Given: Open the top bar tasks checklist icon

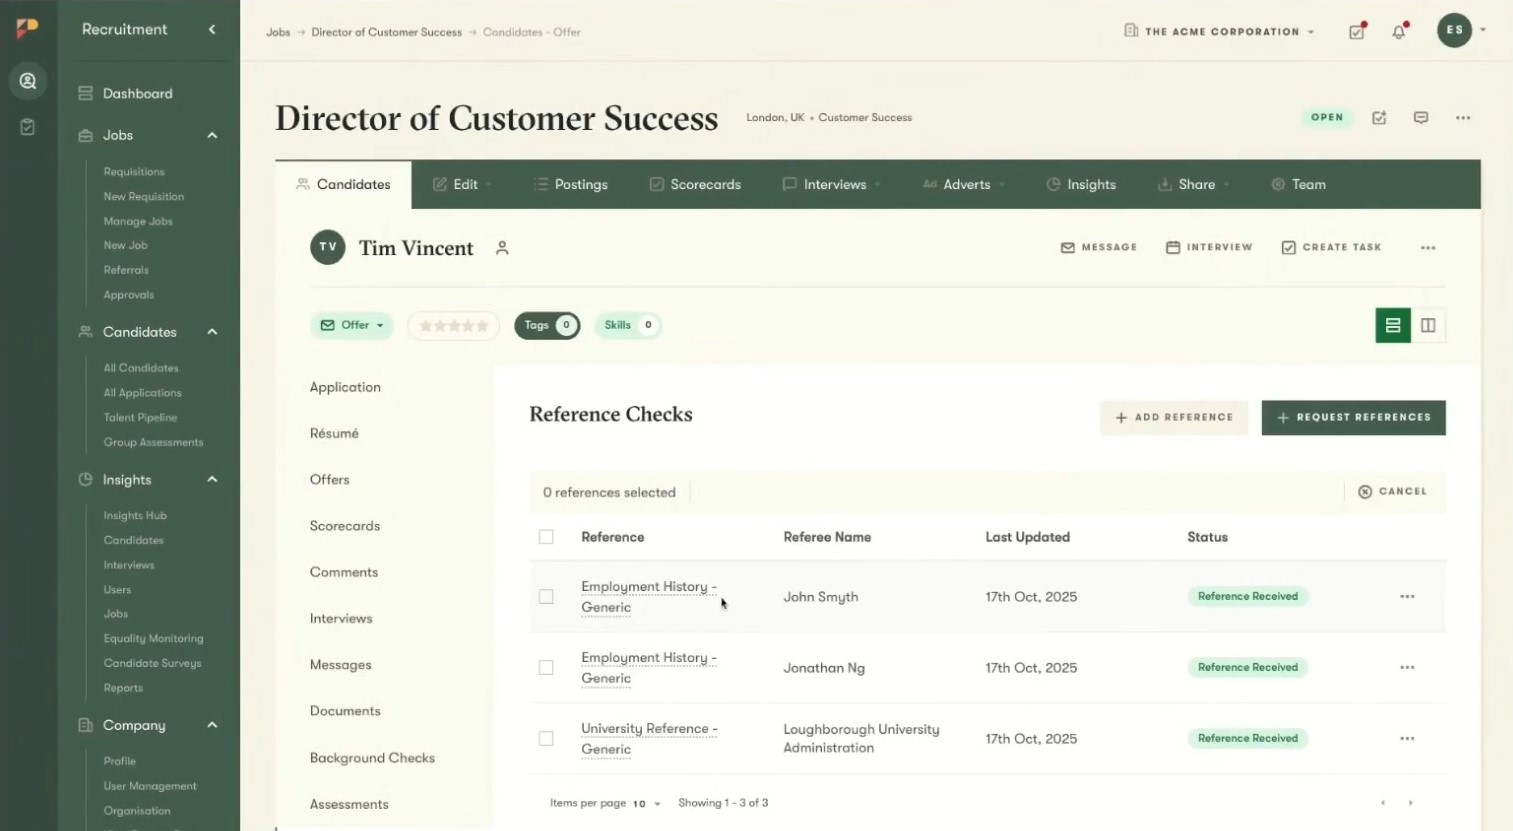Looking at the screenshot, I should pos(1357,31).
